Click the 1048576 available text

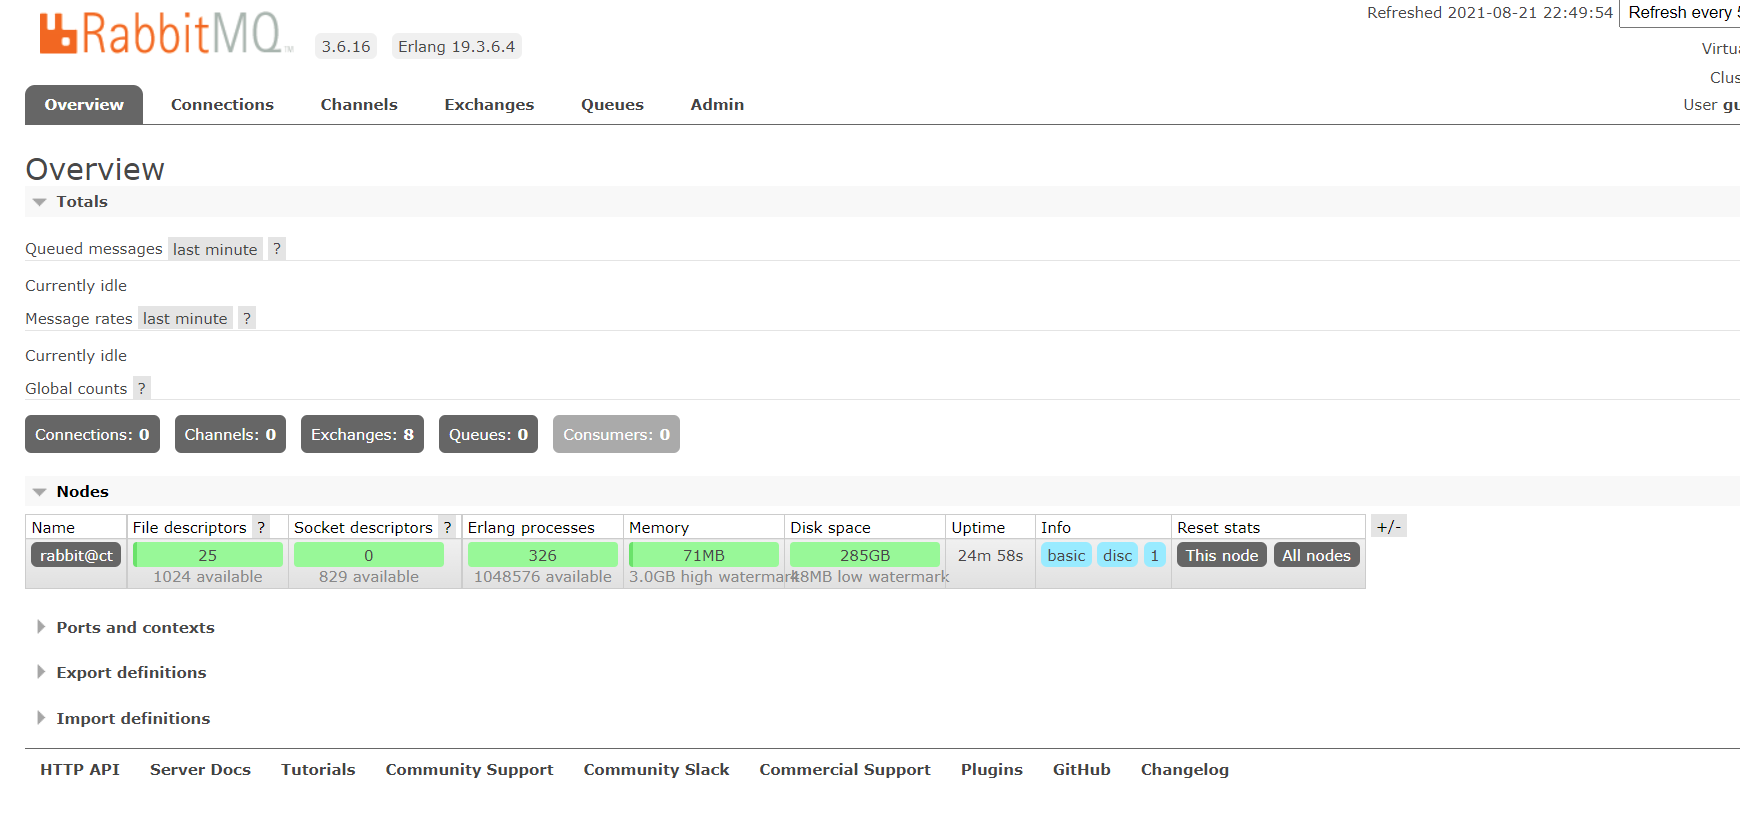point(543,577)
